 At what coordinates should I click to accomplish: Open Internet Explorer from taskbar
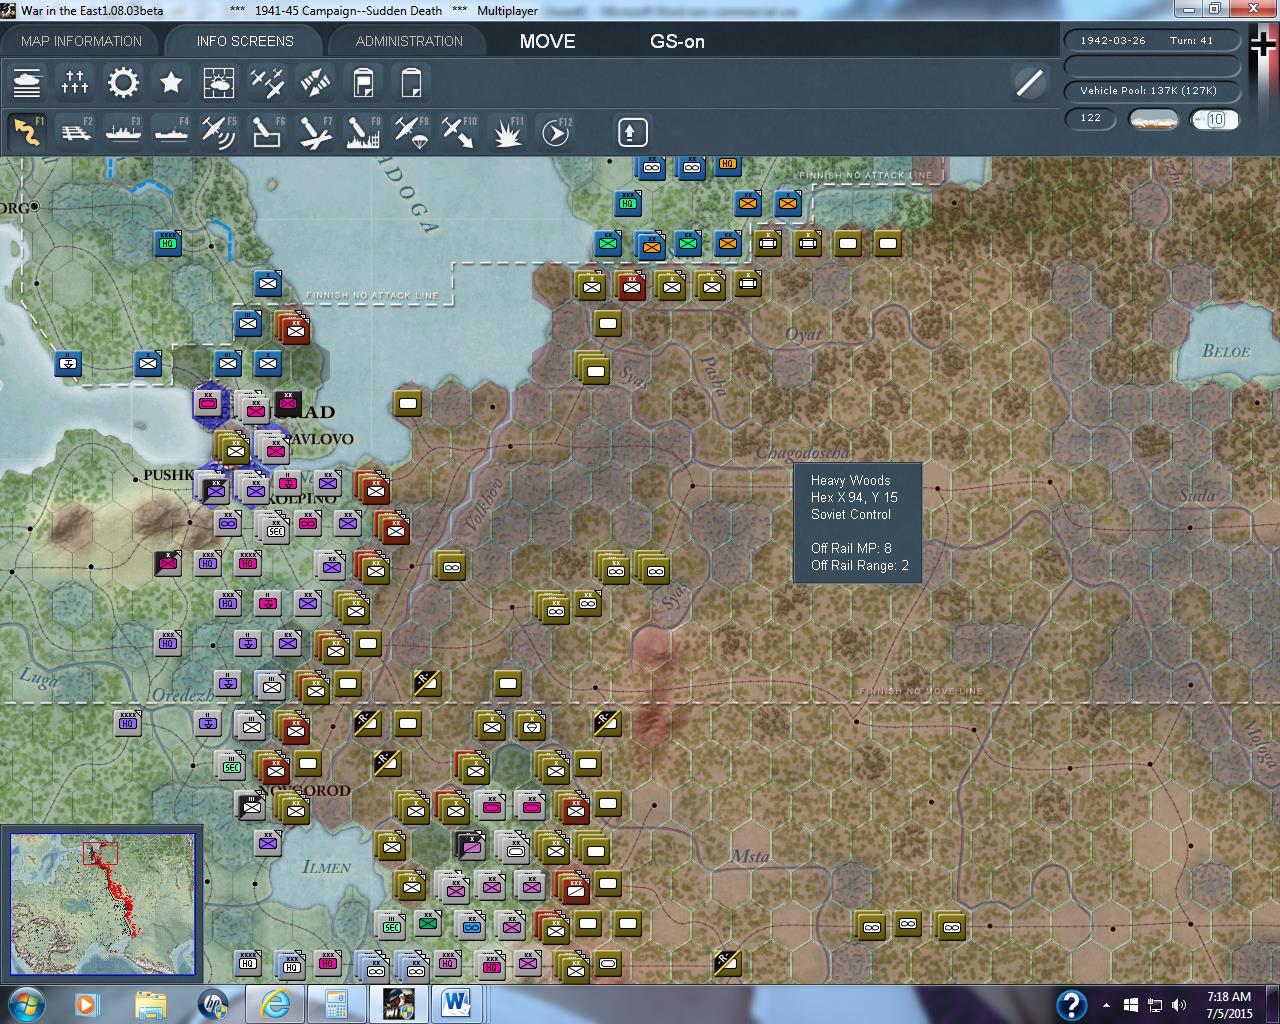point(274,1003)
